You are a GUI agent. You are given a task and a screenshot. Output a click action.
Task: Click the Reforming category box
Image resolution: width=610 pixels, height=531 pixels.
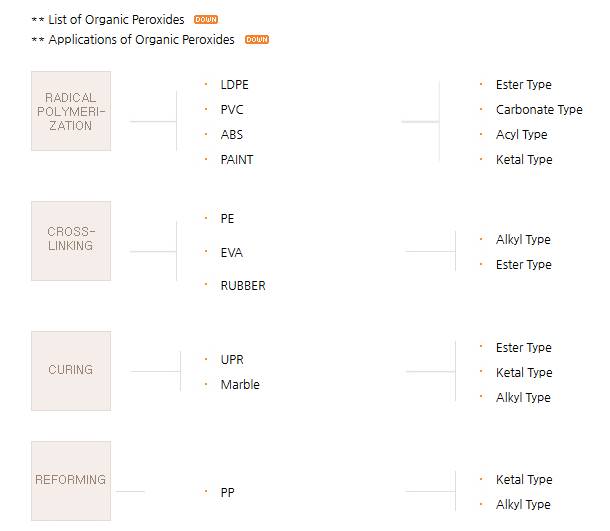[71, 481]
